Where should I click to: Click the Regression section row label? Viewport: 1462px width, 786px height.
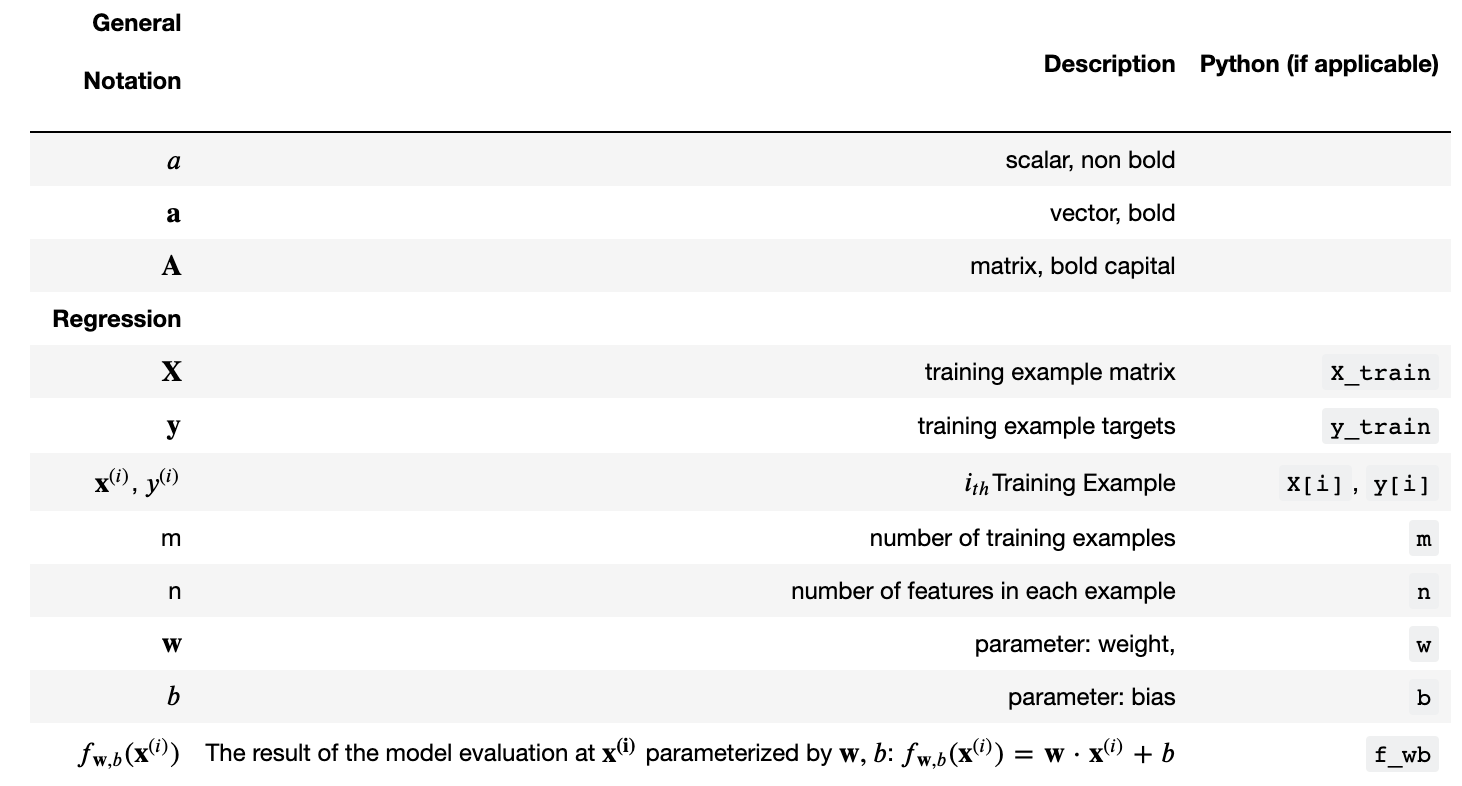(117, 319)
